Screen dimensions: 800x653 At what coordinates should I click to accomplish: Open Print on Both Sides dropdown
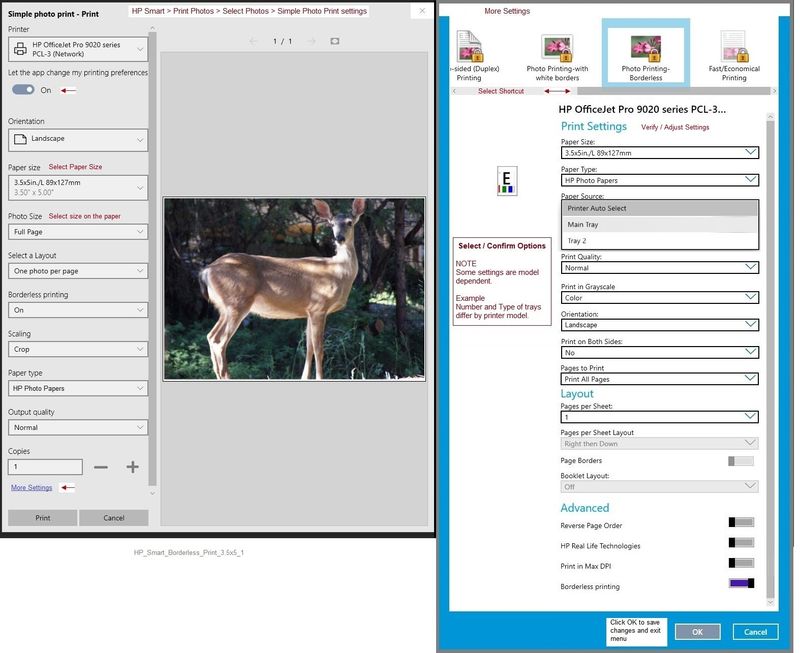(660, 353)
